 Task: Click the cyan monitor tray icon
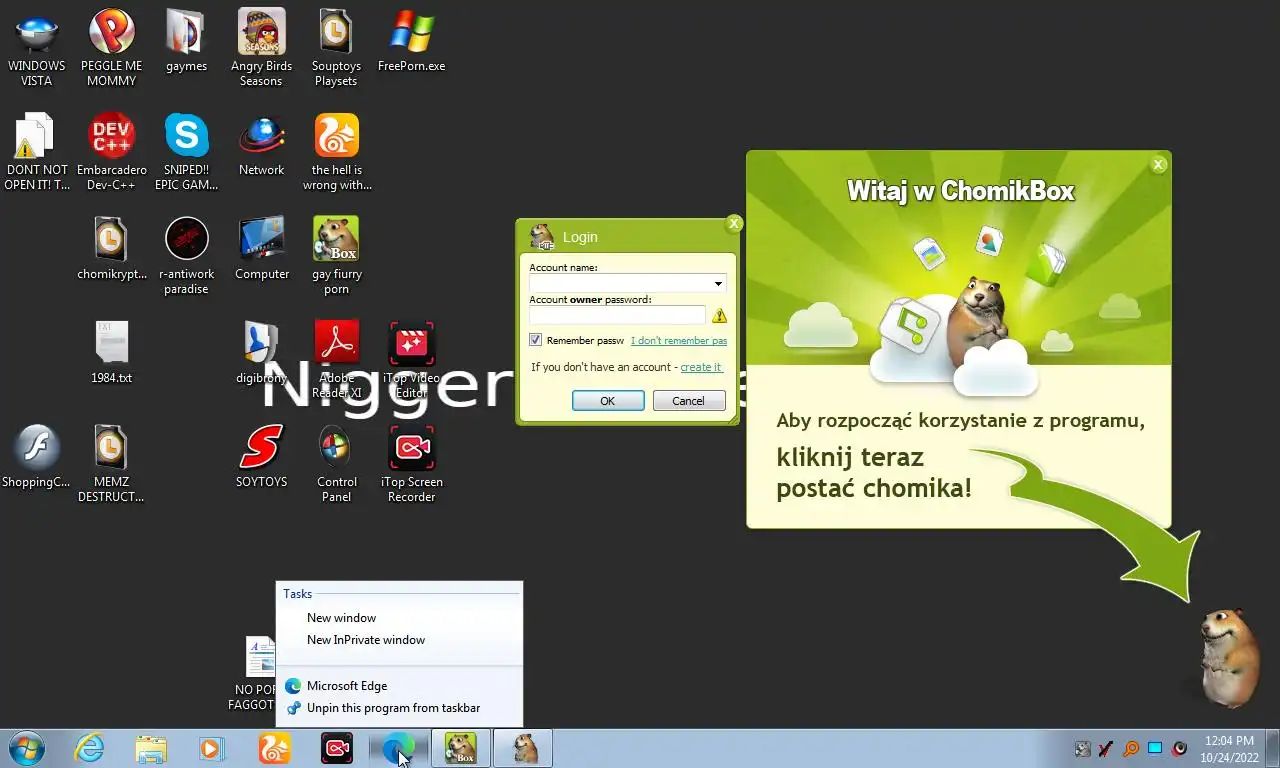tap(1155, 748)
